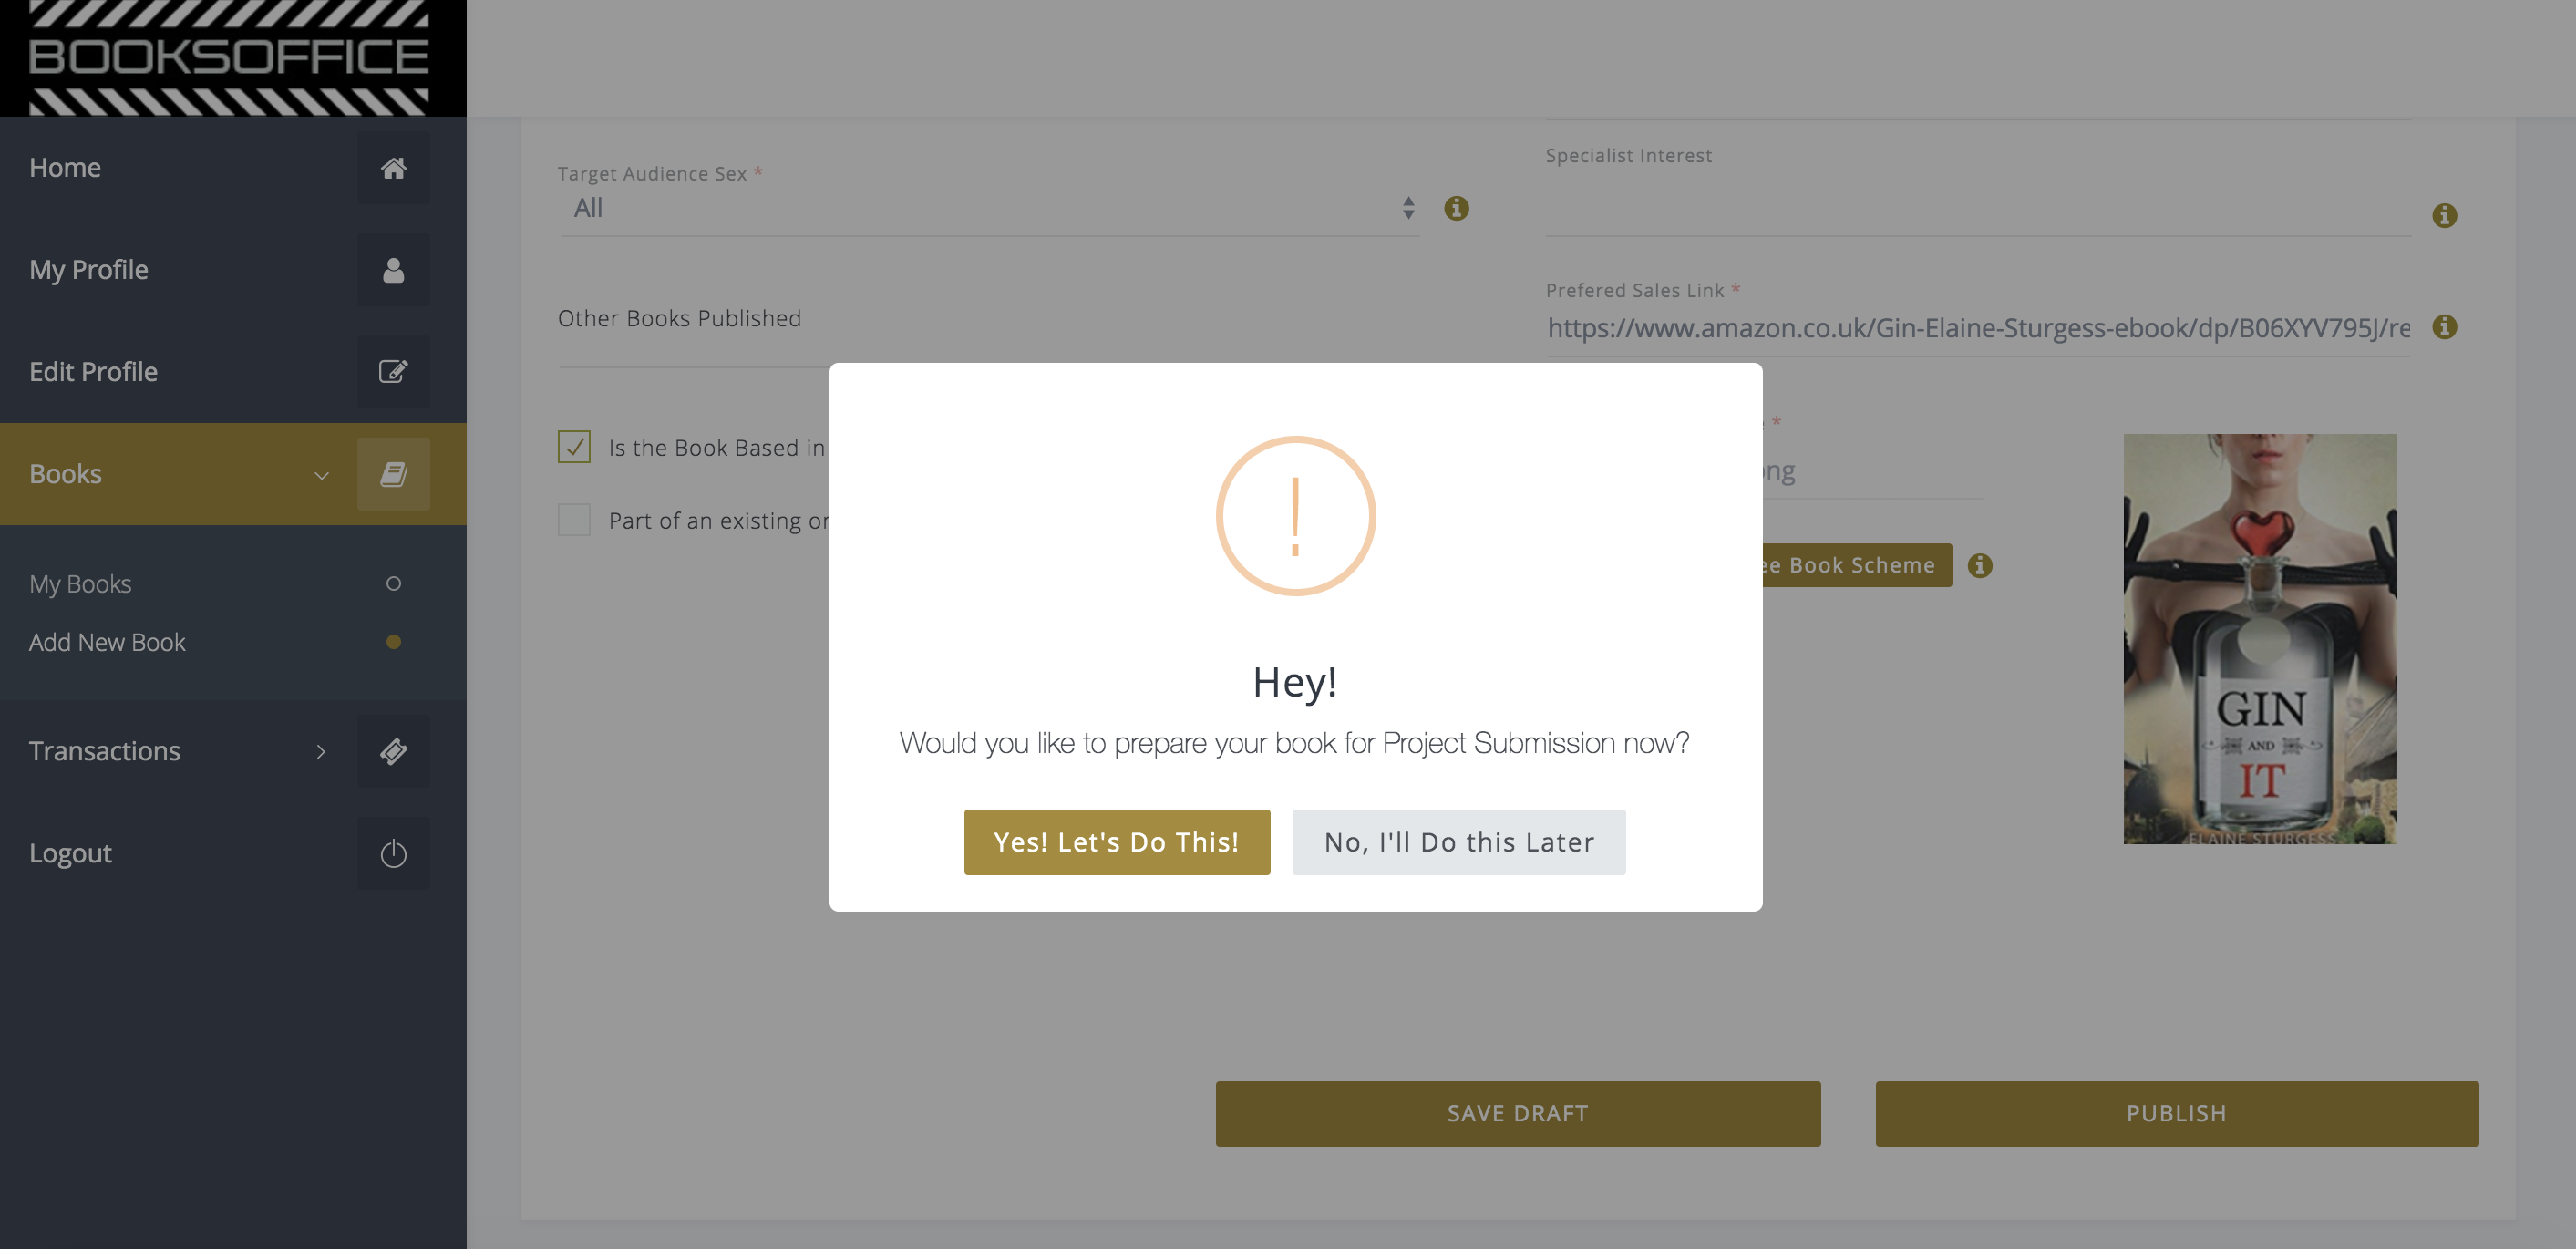The image size is (2576, 1249).
Task: Click the Home house icon in sidebar
Action: (393, 168)
